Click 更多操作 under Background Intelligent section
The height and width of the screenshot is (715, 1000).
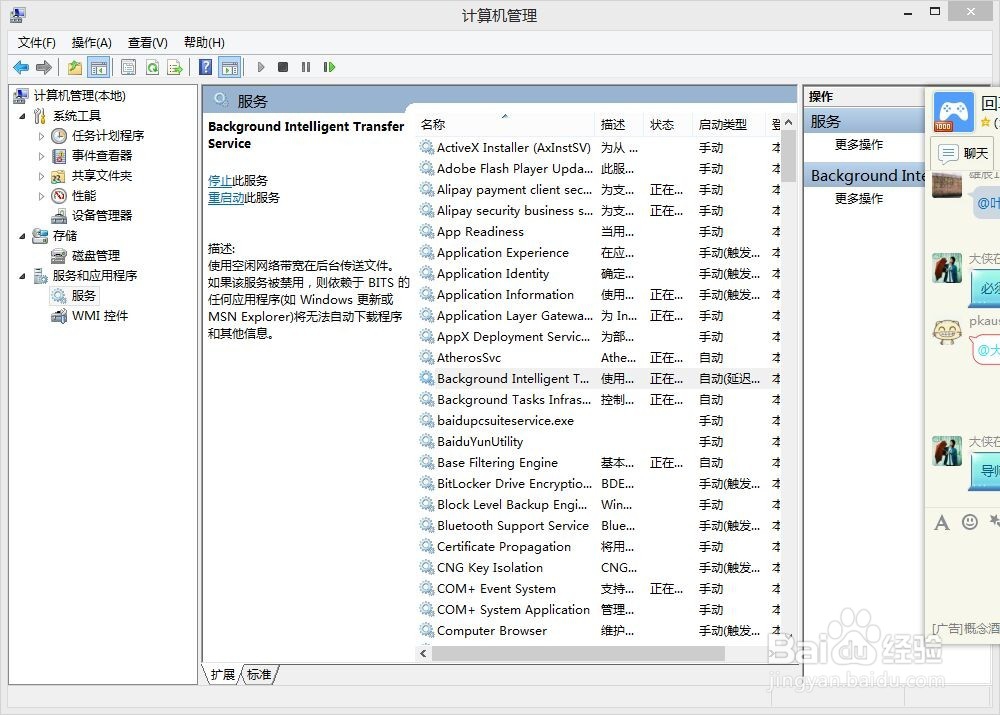point(859,199)
